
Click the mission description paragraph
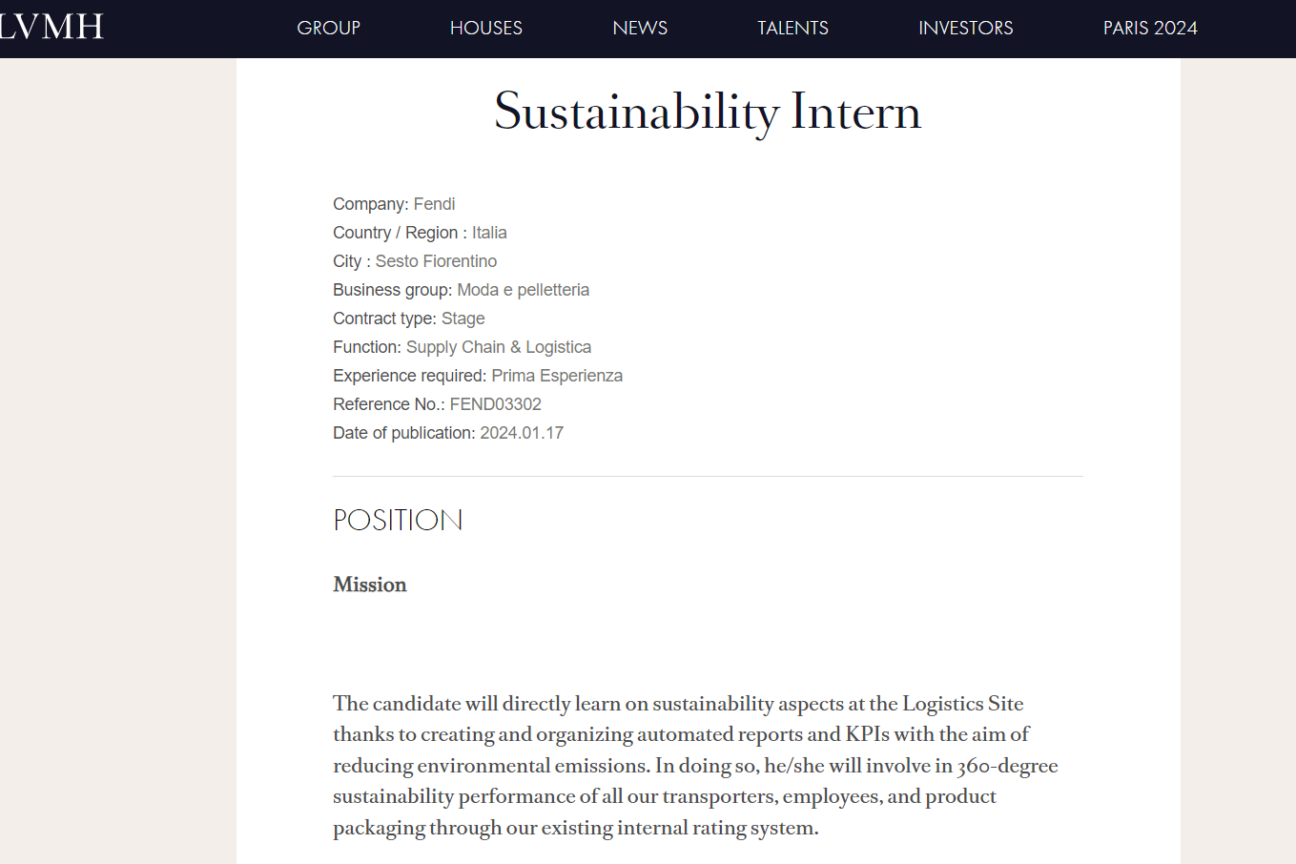pos(696,766)
